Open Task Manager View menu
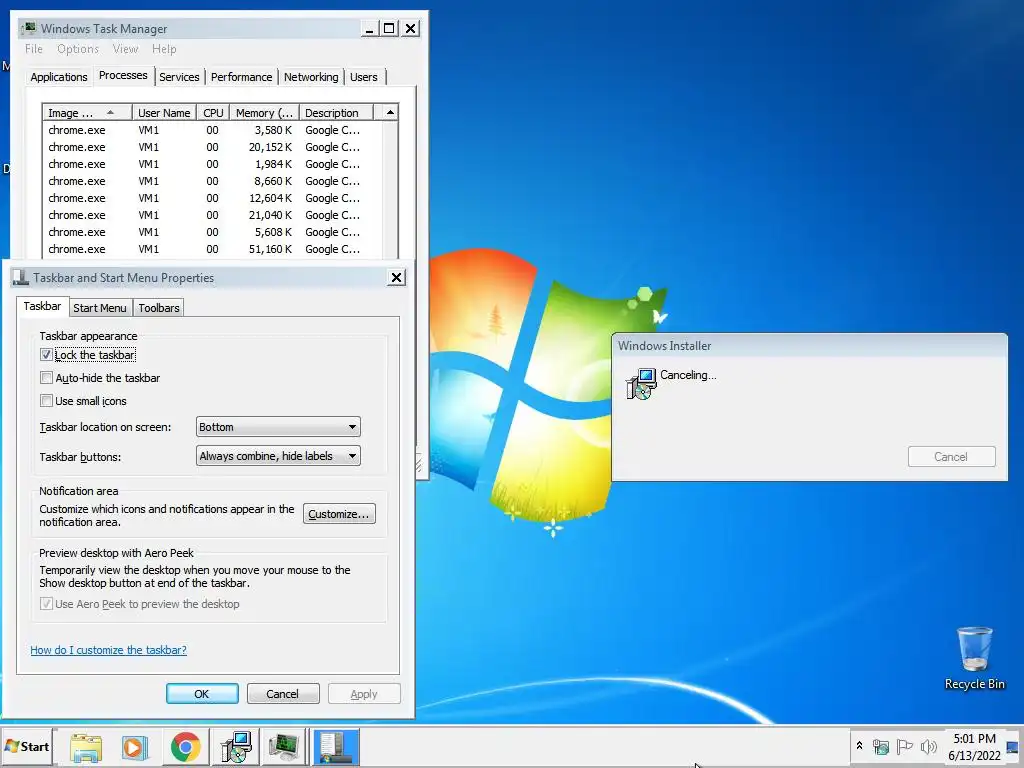The height and width of the screenshot is (768, 1024). (125, 49)
